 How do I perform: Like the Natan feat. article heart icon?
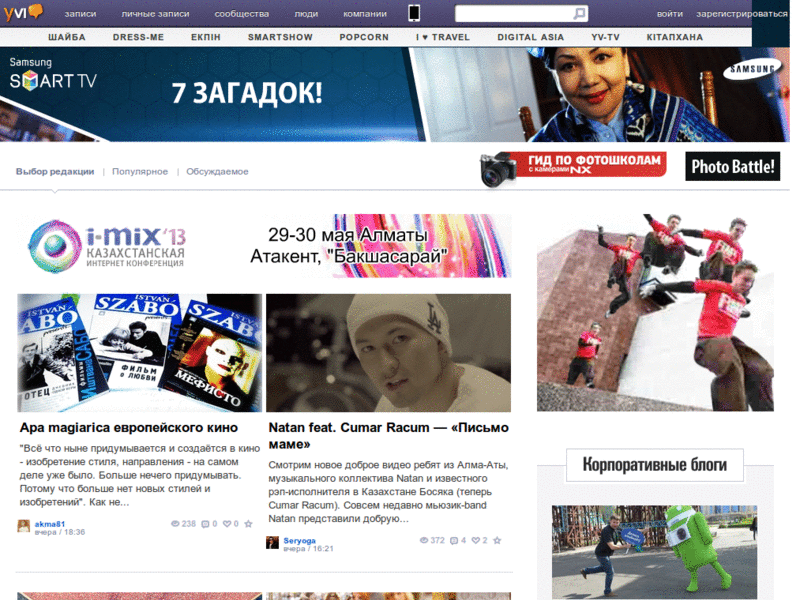click(x=476, y=540)
